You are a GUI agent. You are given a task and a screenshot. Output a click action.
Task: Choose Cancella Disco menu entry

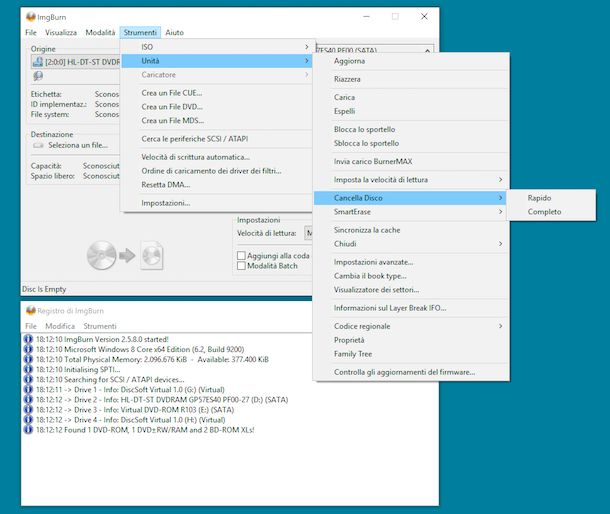click(x=410, y=198)
